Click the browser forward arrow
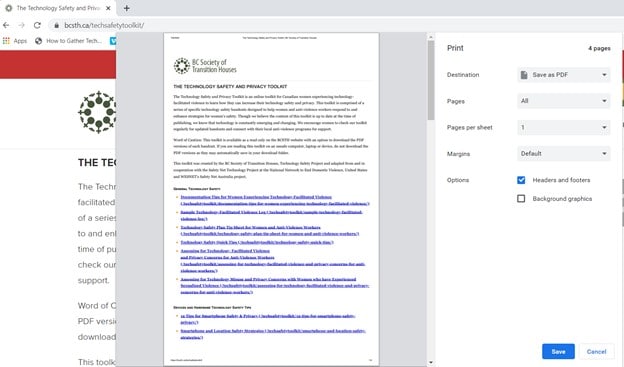The image size is (624, 367). (x=21, y=25)
